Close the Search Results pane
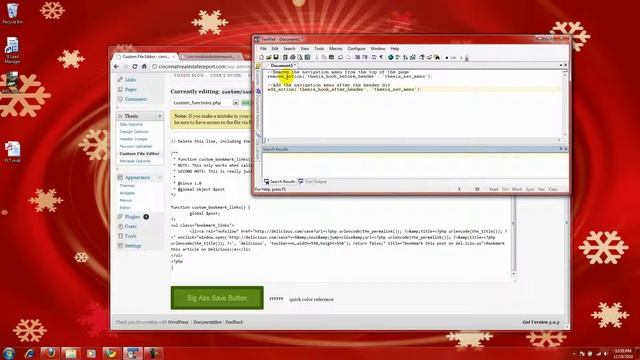The height and width of the screenshot is (360, 640). 565,149
